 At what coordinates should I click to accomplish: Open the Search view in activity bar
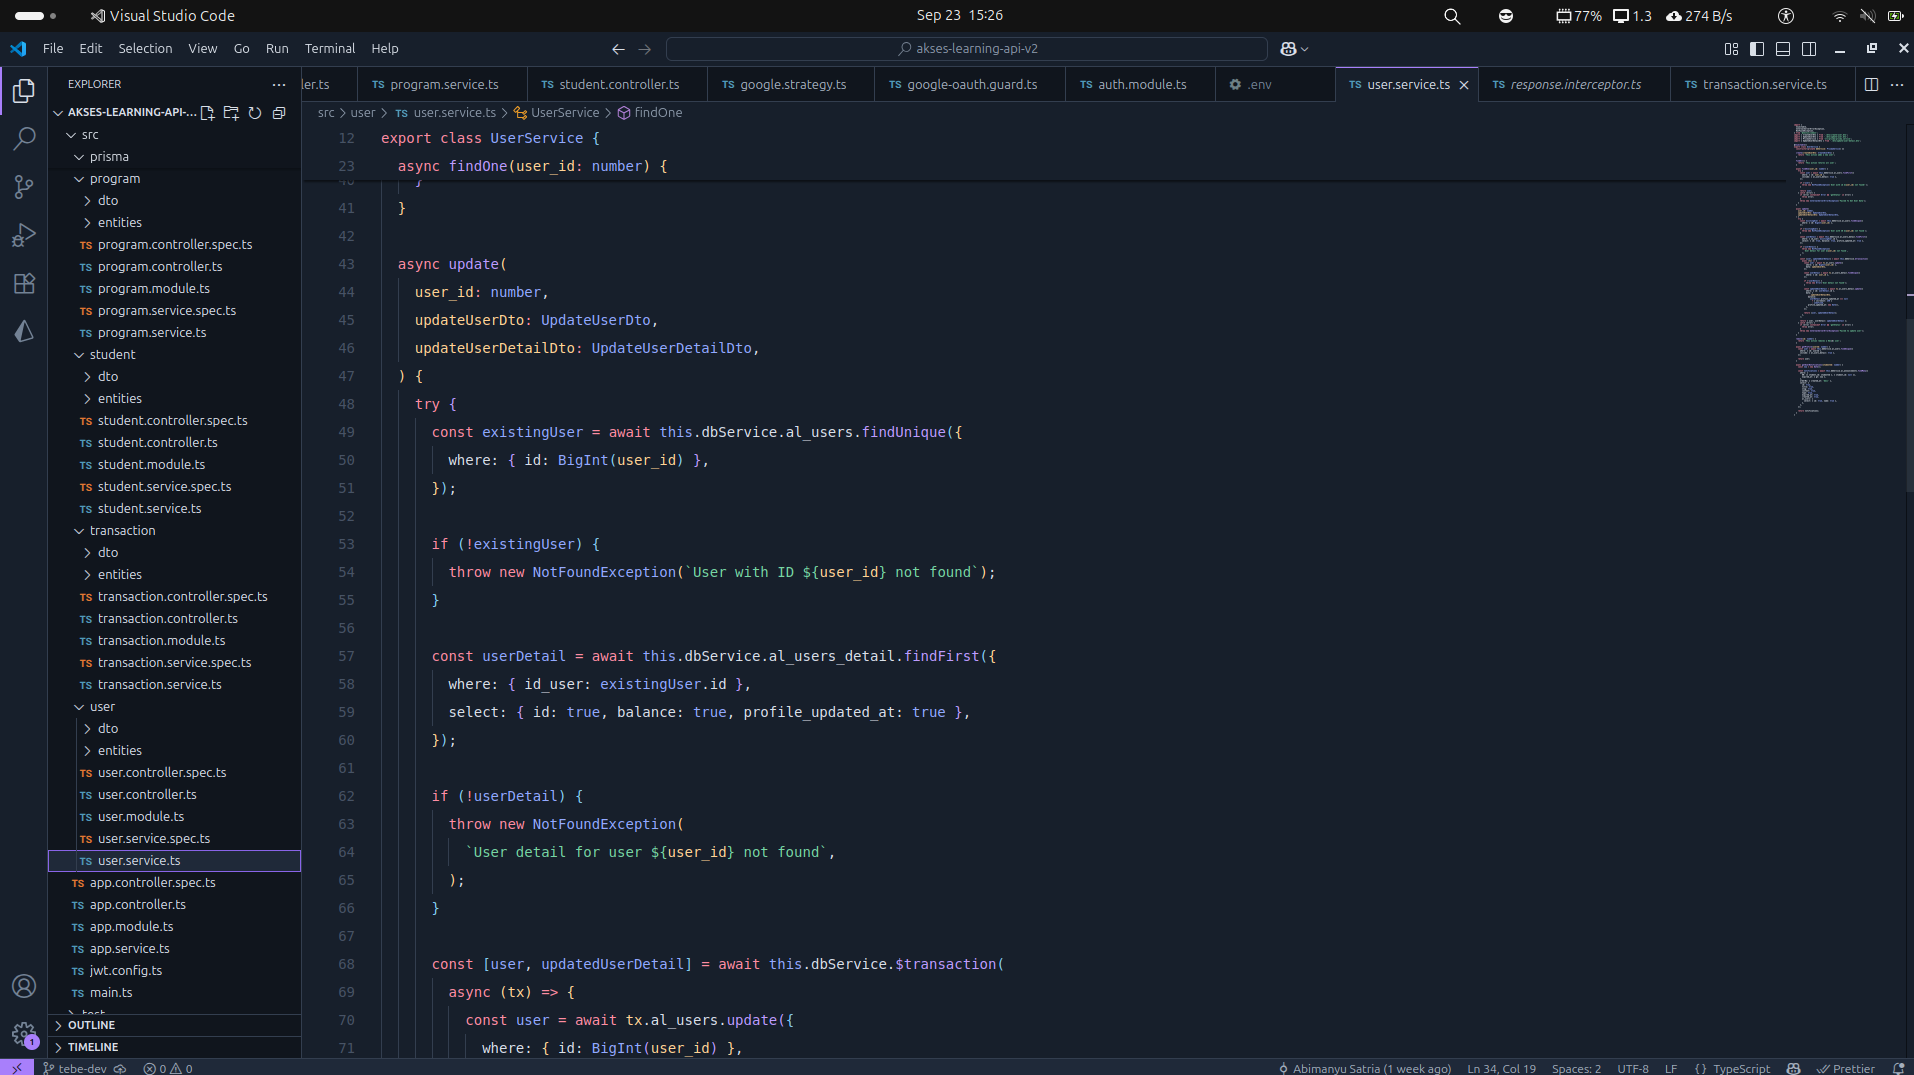tap(24, 139)
